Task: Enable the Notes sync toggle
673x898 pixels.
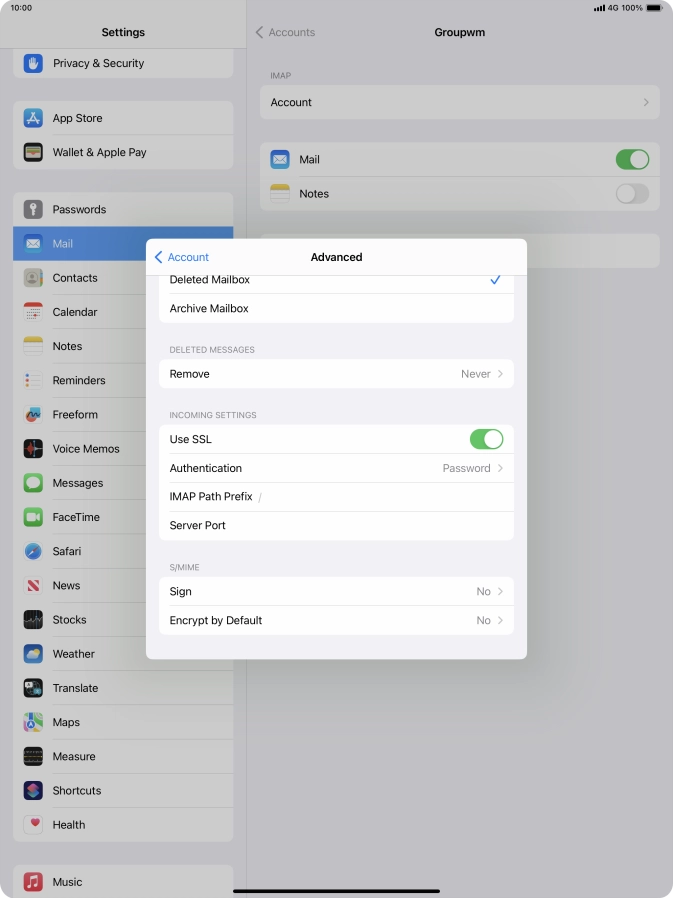Action: click(632, 194)
